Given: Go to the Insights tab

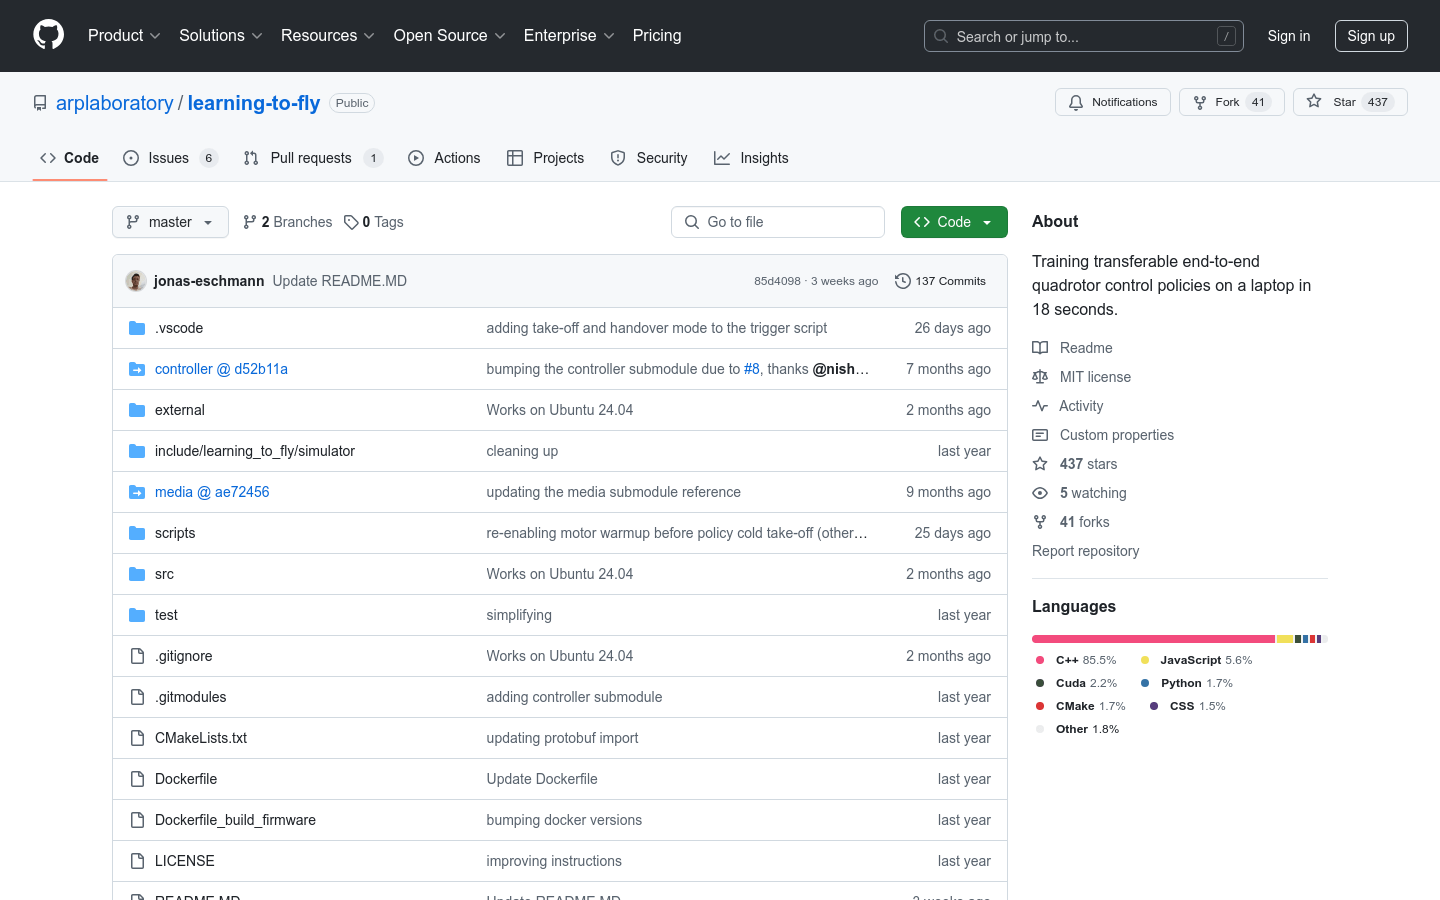Looking at the screenshot, I should [751, 158].
